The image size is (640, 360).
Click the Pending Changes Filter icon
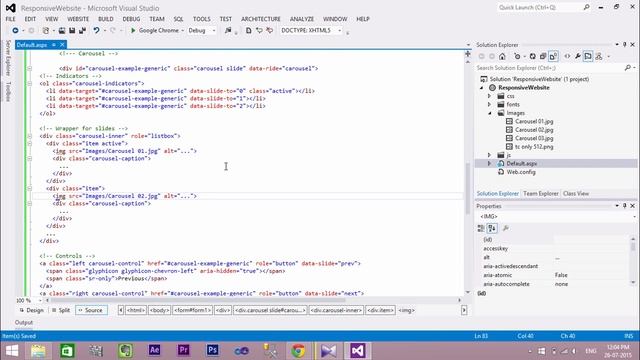pyautogui.click(x=517, y=56)
